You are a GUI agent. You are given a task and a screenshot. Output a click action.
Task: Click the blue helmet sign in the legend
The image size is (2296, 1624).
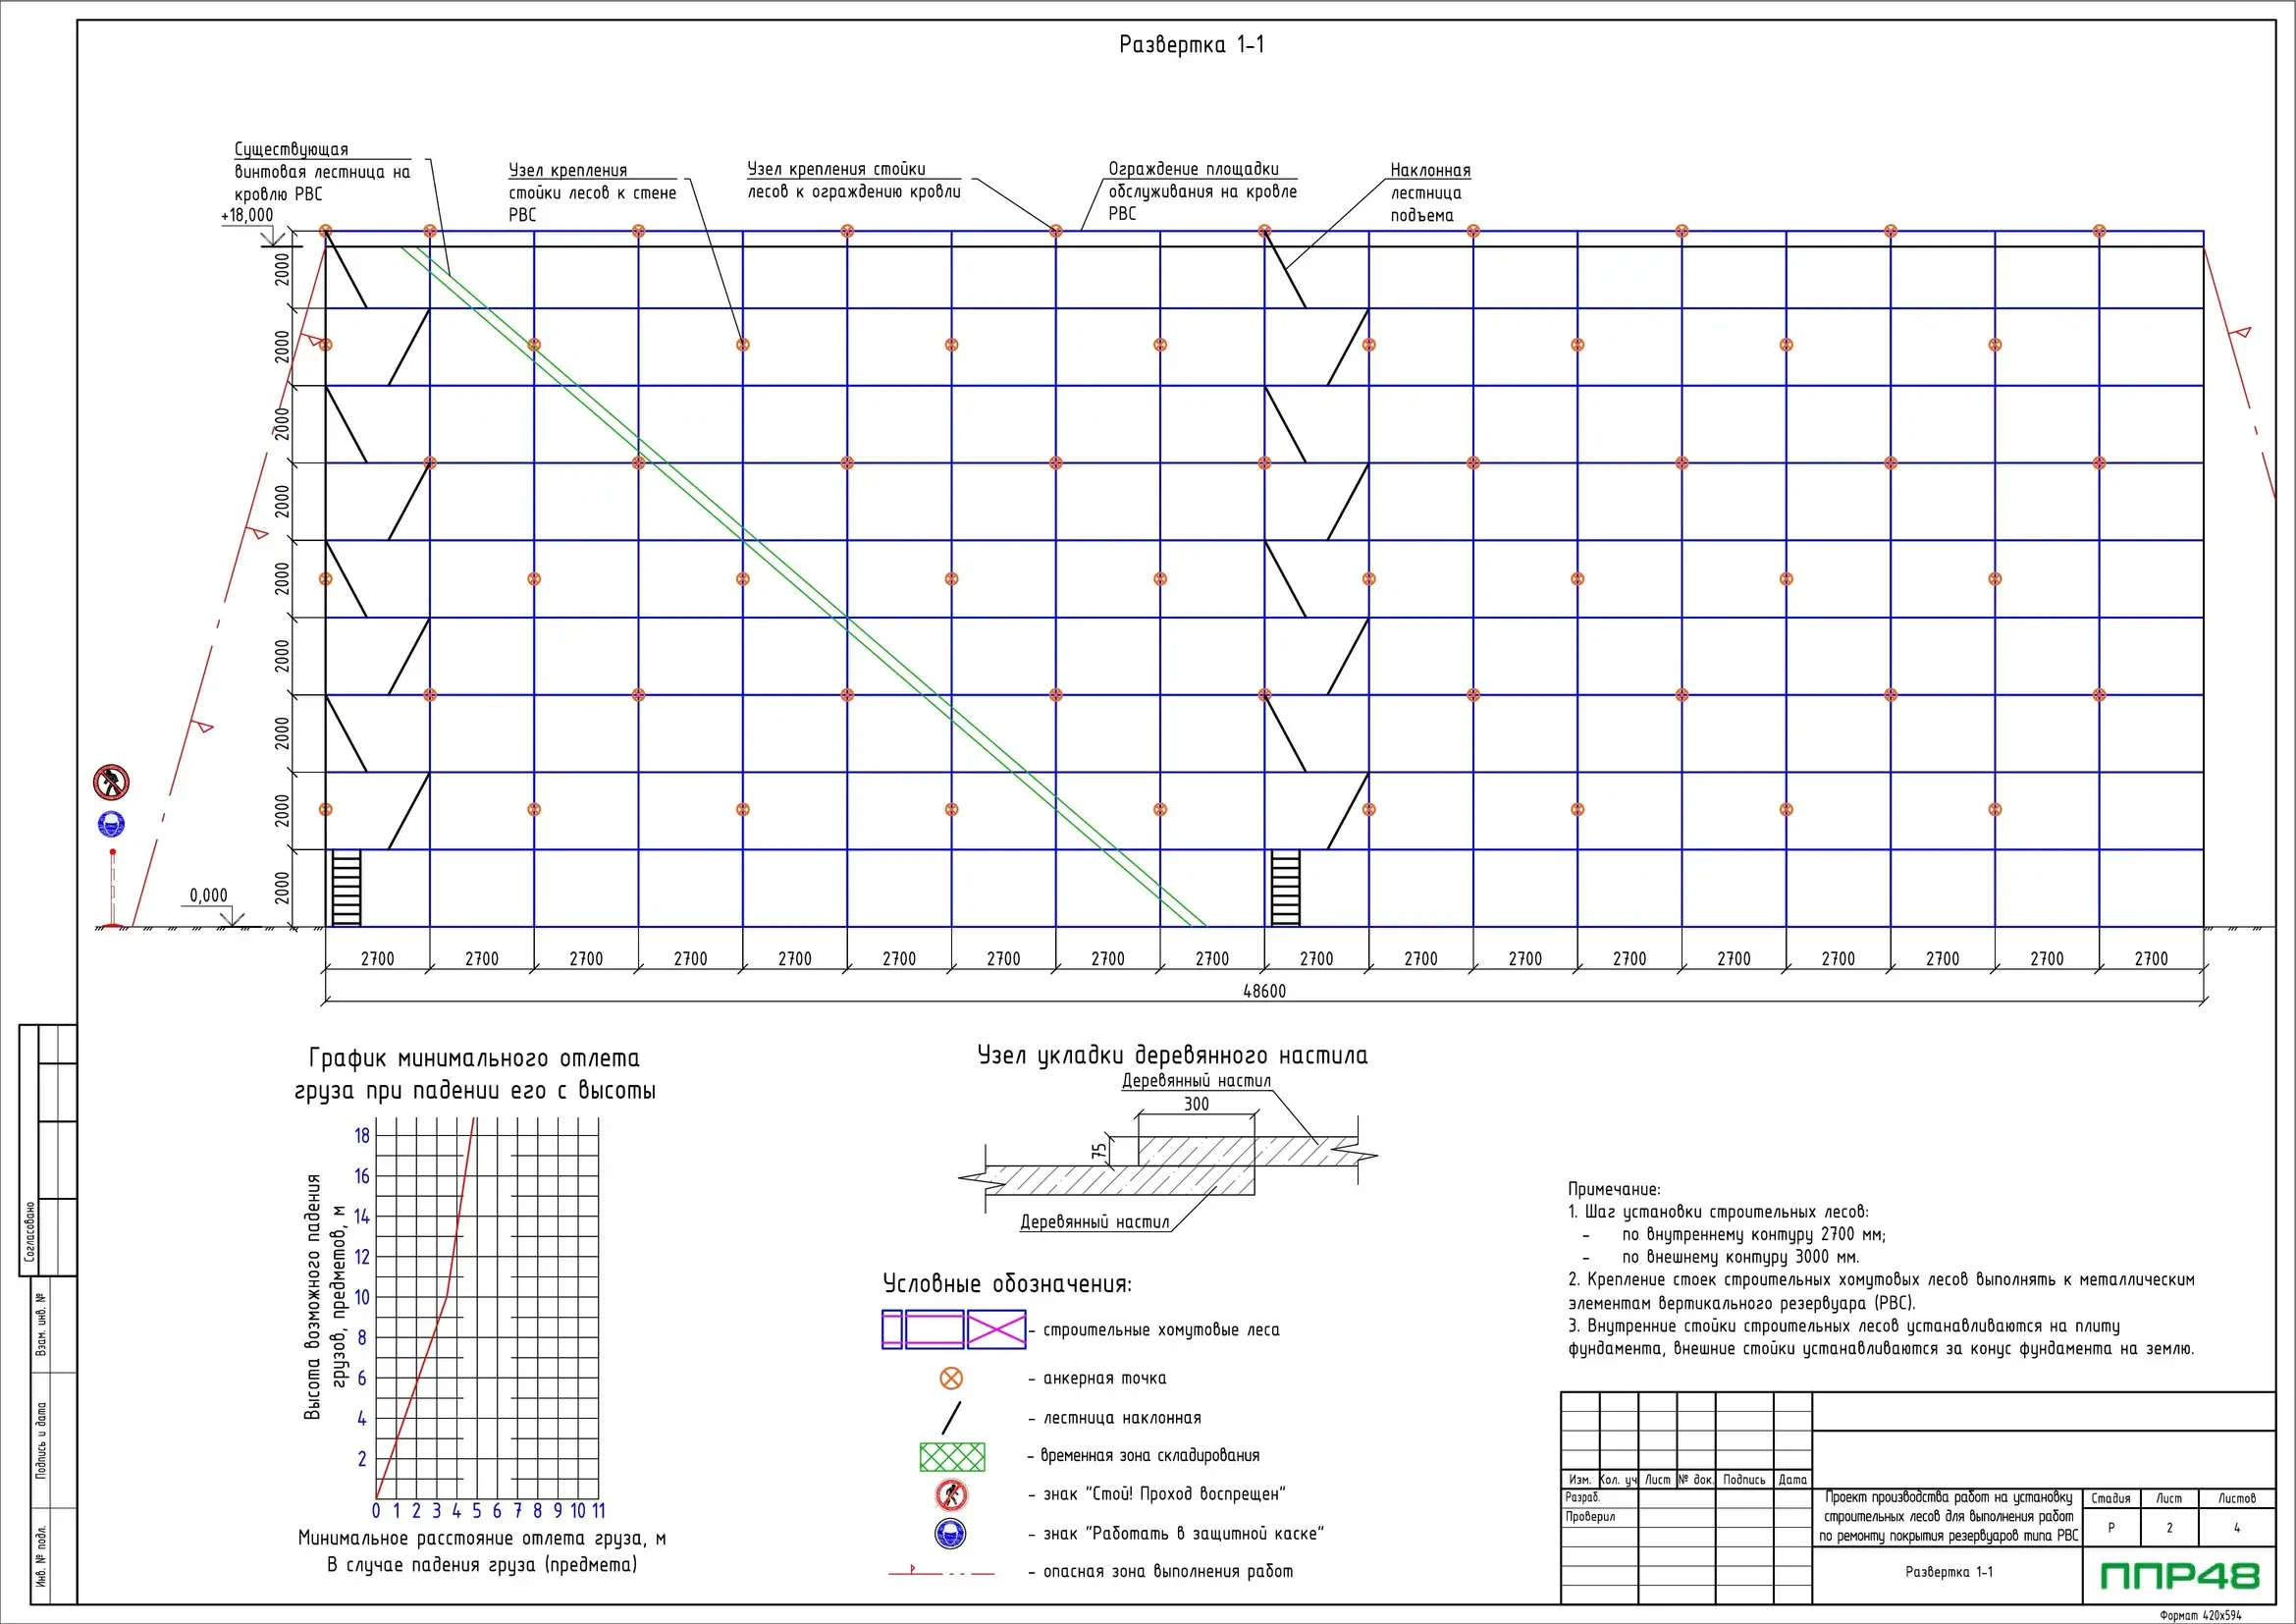coord(950,1534)
